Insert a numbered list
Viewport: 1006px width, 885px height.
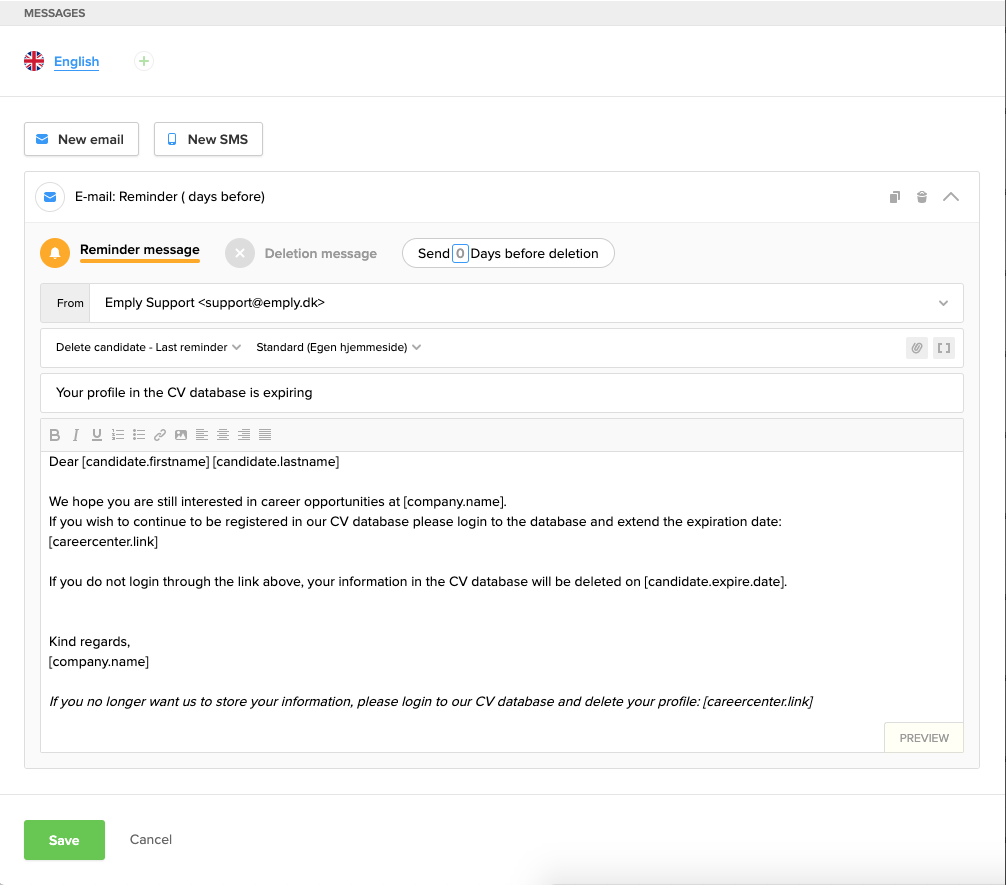118,435
